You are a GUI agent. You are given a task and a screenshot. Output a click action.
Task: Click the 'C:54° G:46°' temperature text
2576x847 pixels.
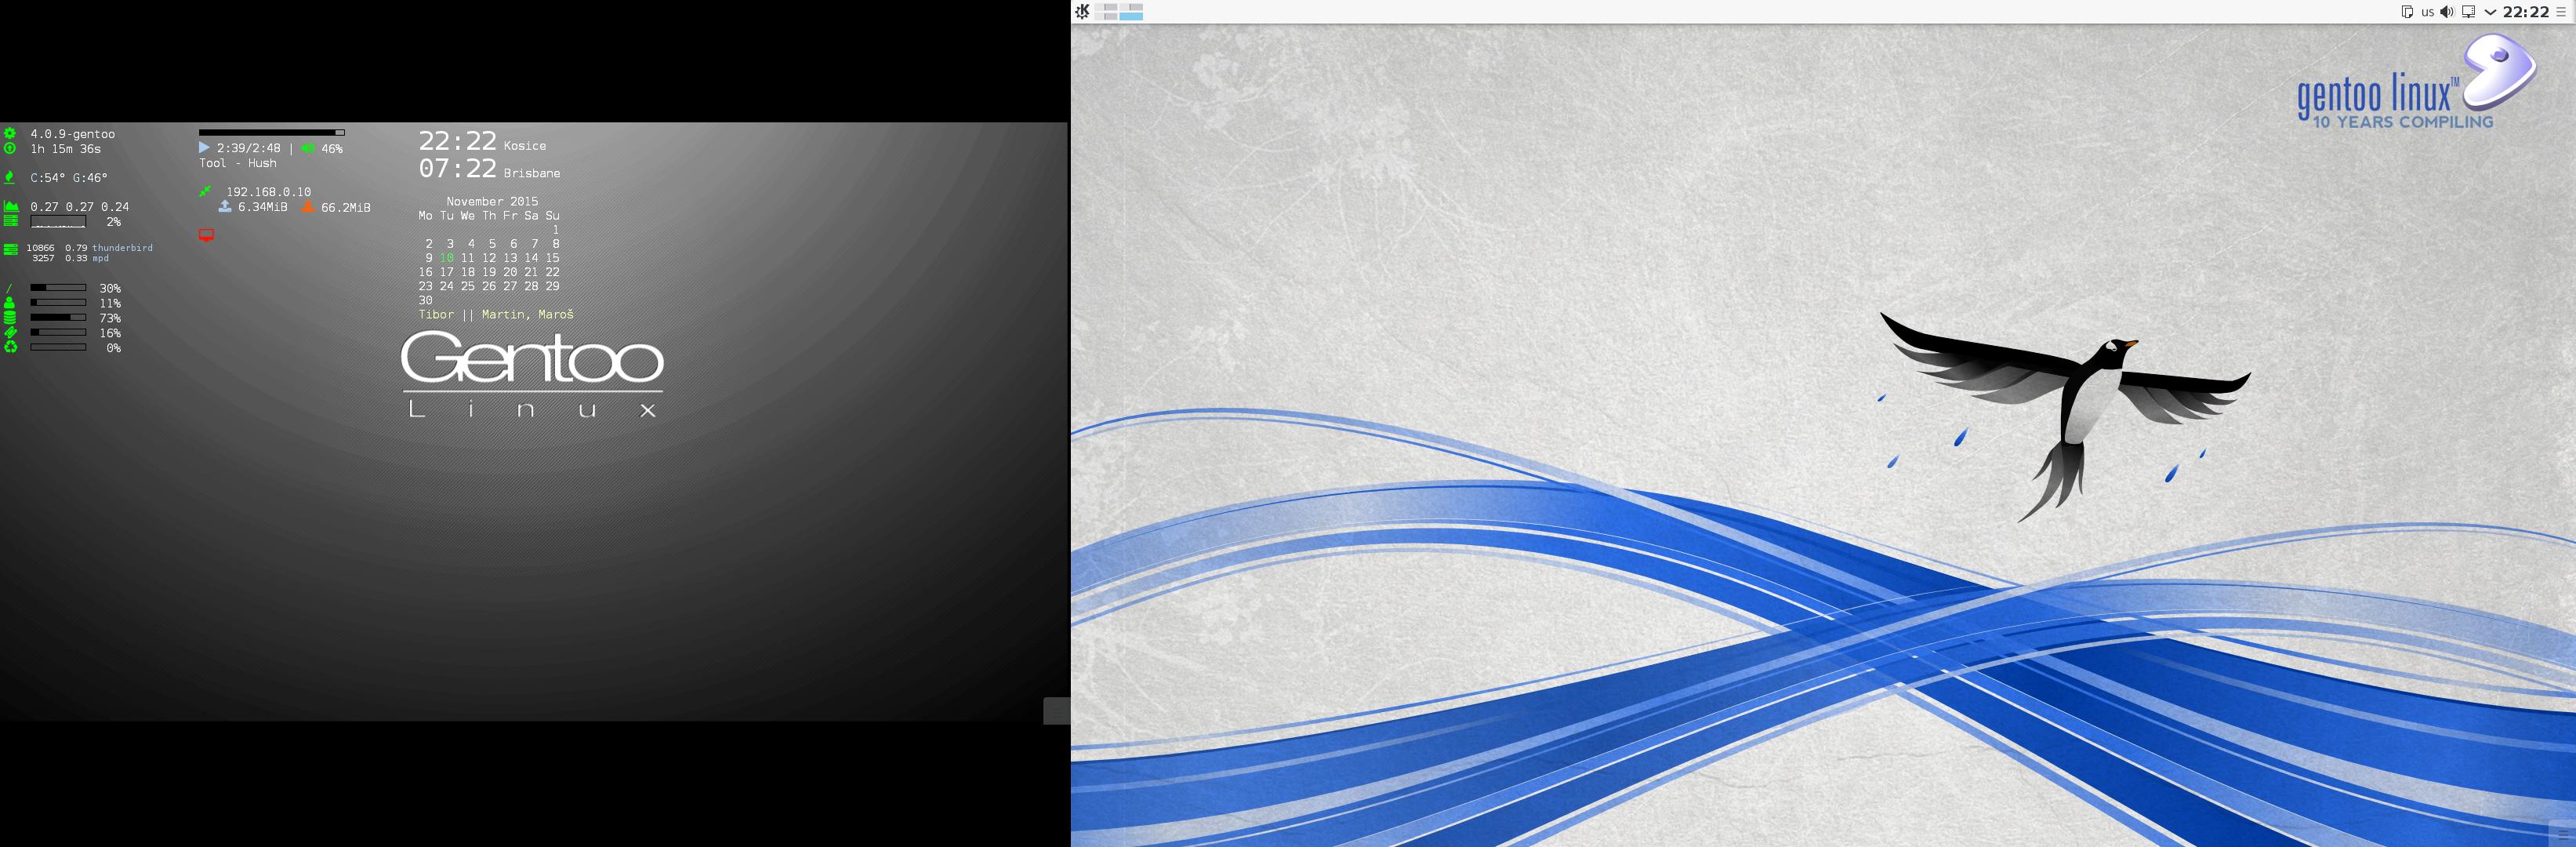[68, 178]
